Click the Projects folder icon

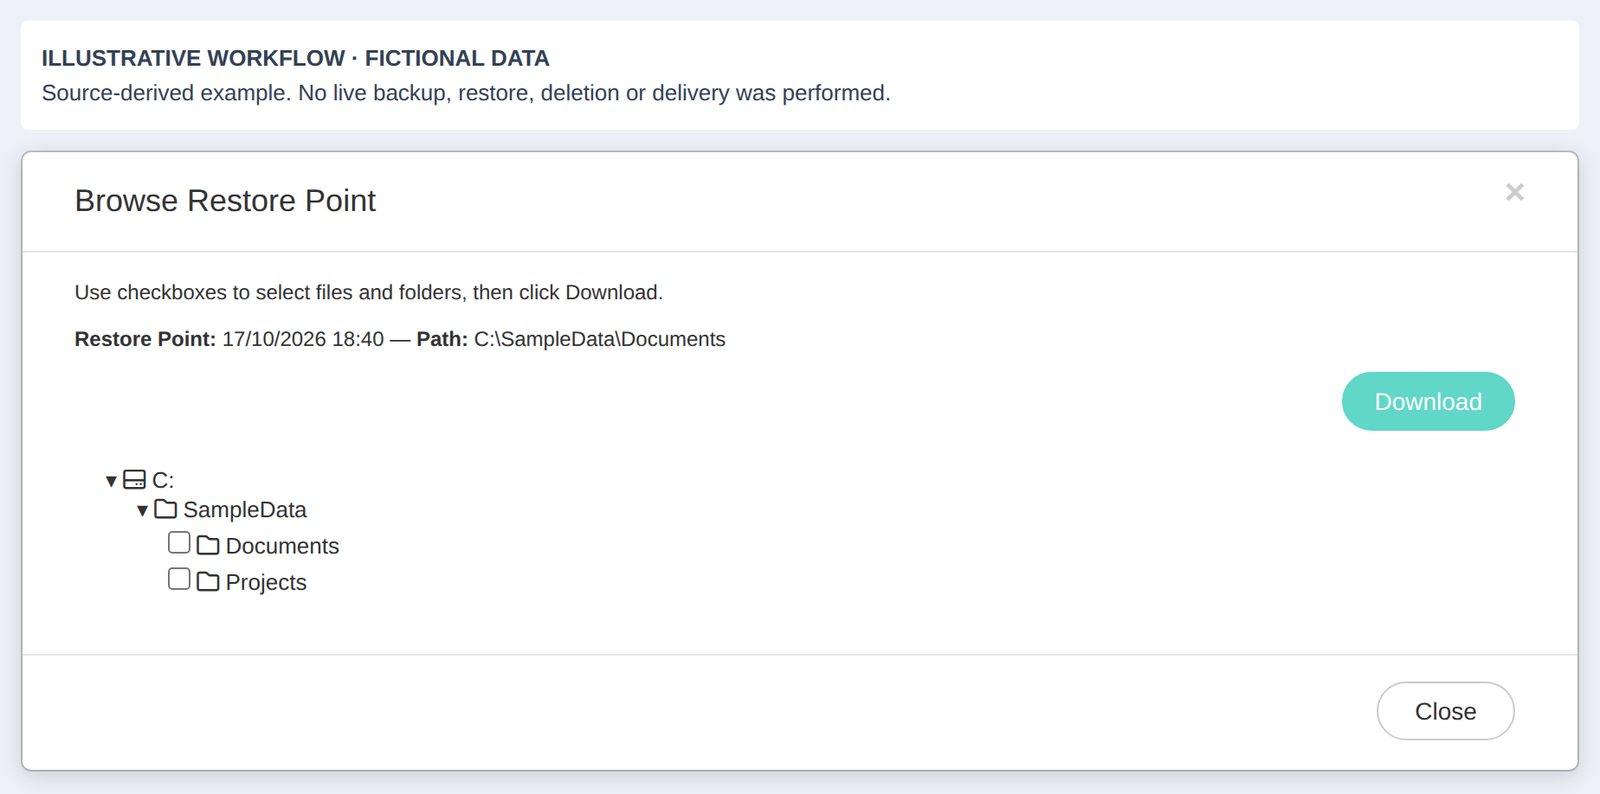click(208, 581)
